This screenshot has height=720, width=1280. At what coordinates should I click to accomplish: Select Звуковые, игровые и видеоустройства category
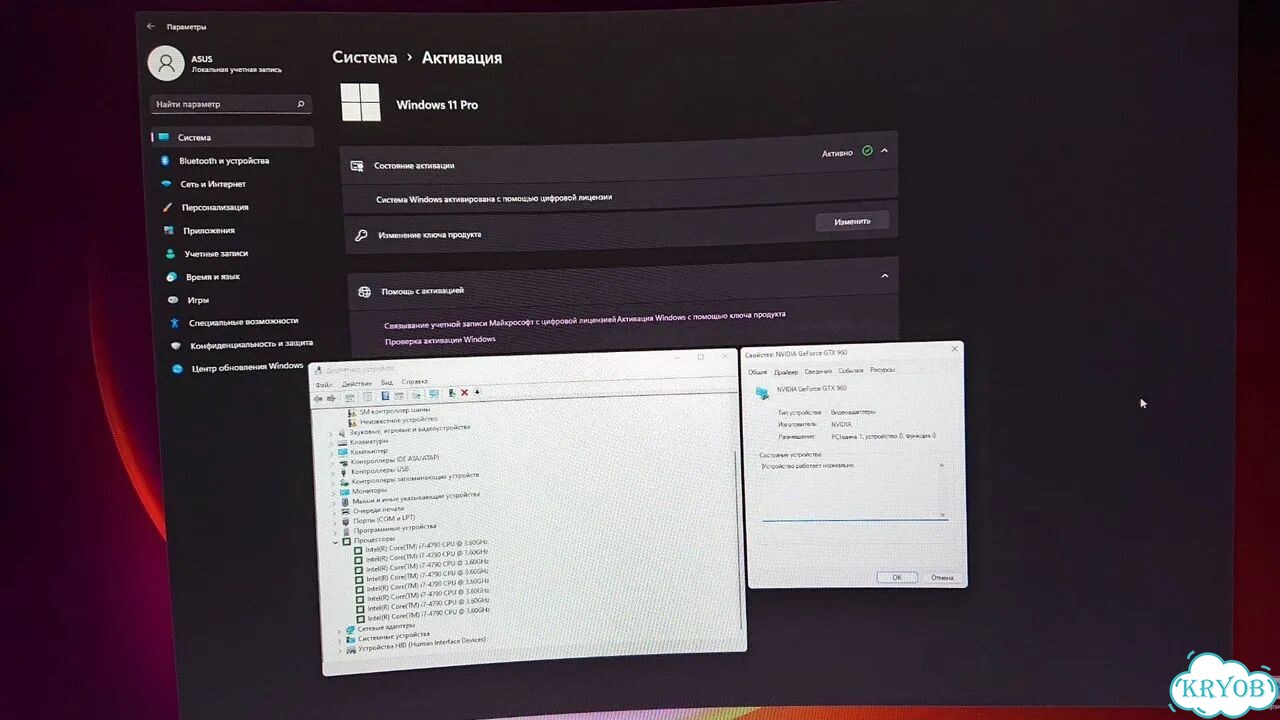tap(409, 430)
